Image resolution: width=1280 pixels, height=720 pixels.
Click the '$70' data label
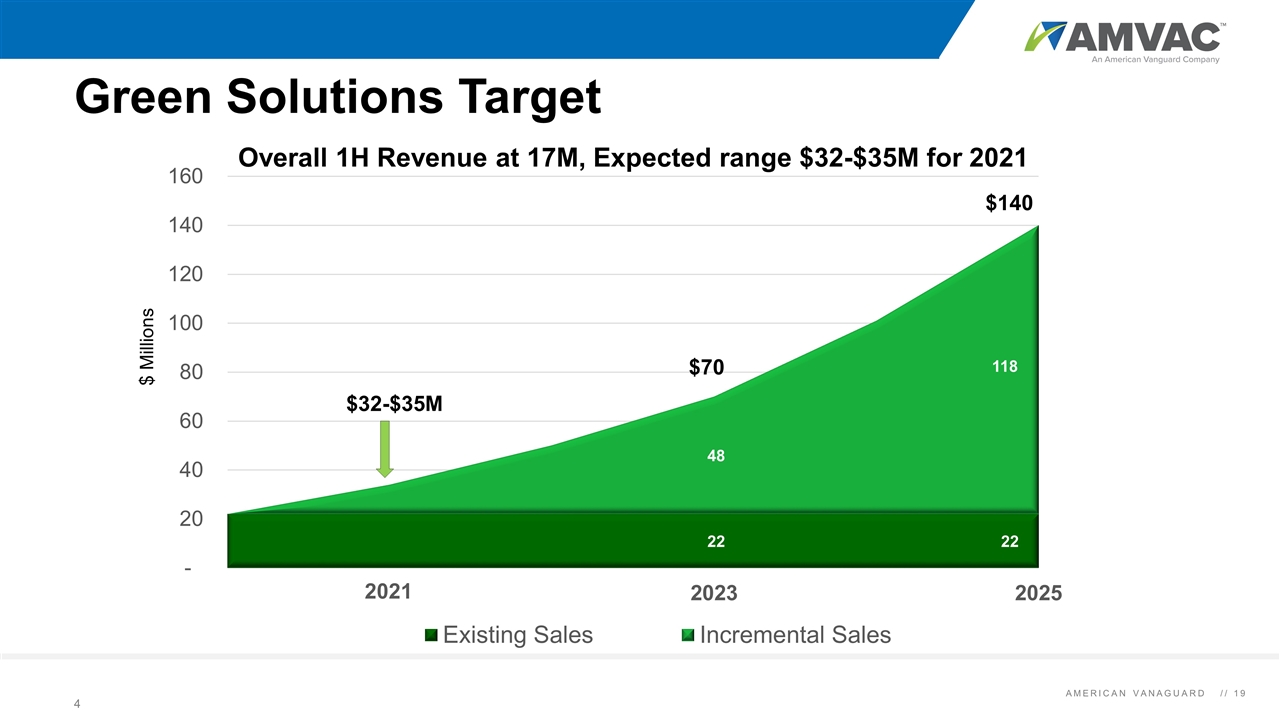click(706, 369)
